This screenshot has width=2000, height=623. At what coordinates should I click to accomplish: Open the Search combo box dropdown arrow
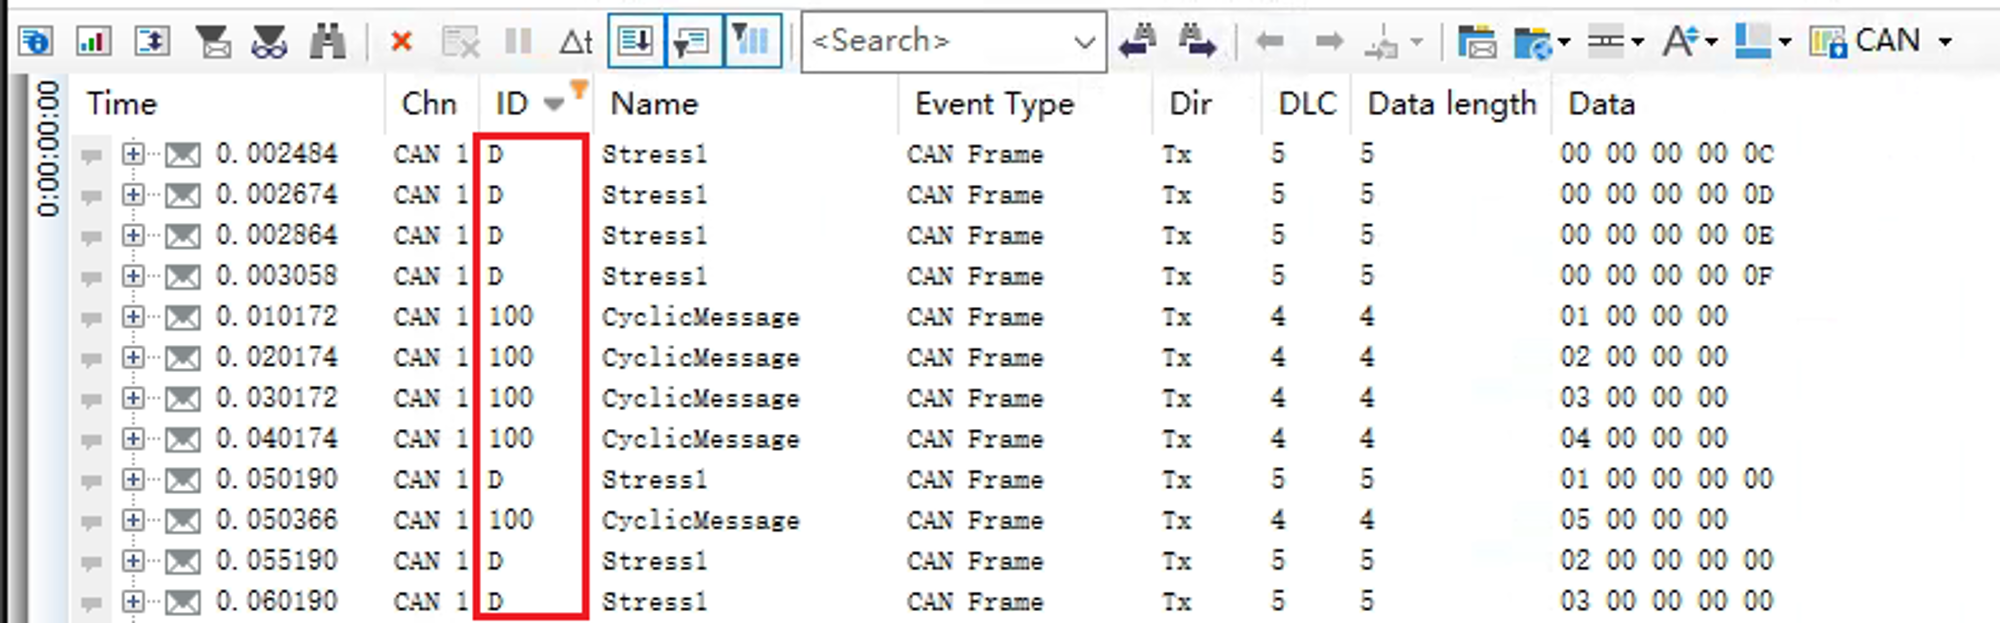(1083, 42)
